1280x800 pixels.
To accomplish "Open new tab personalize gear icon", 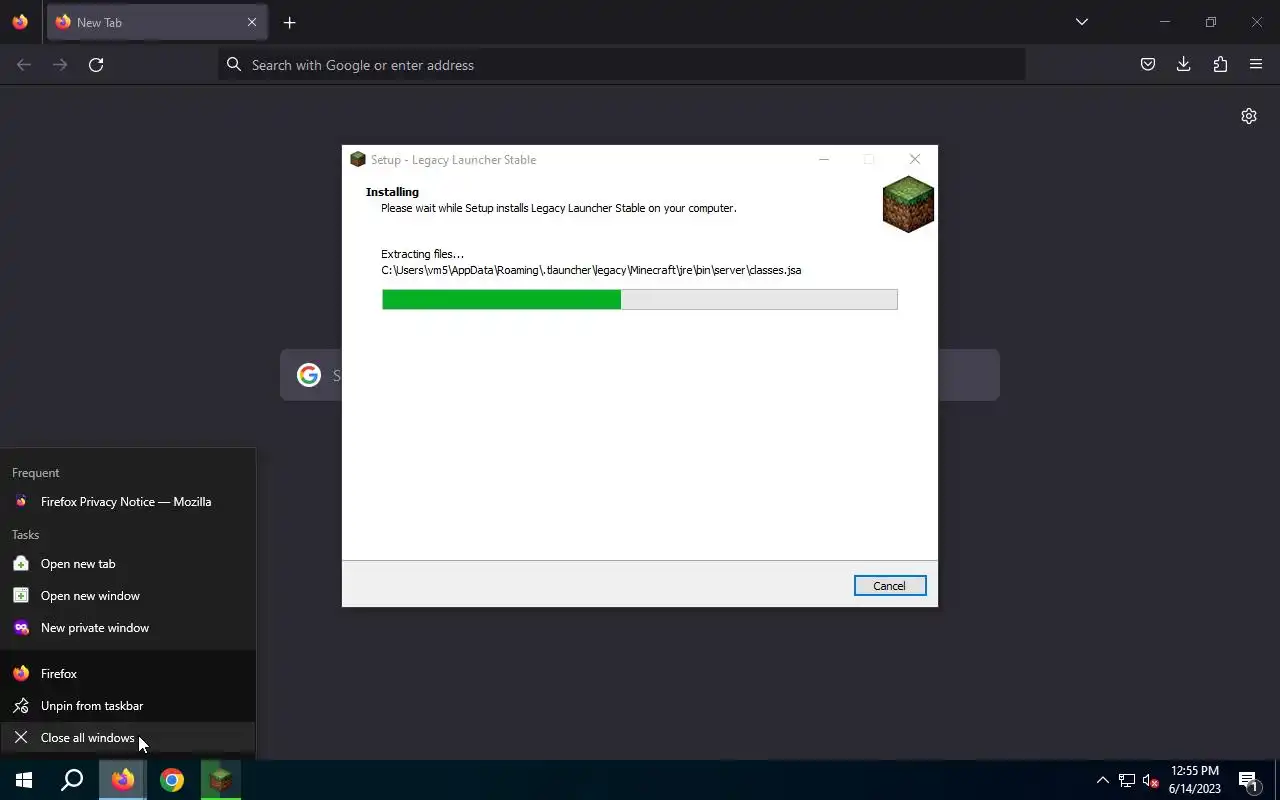I will [x=1249, y=116].
